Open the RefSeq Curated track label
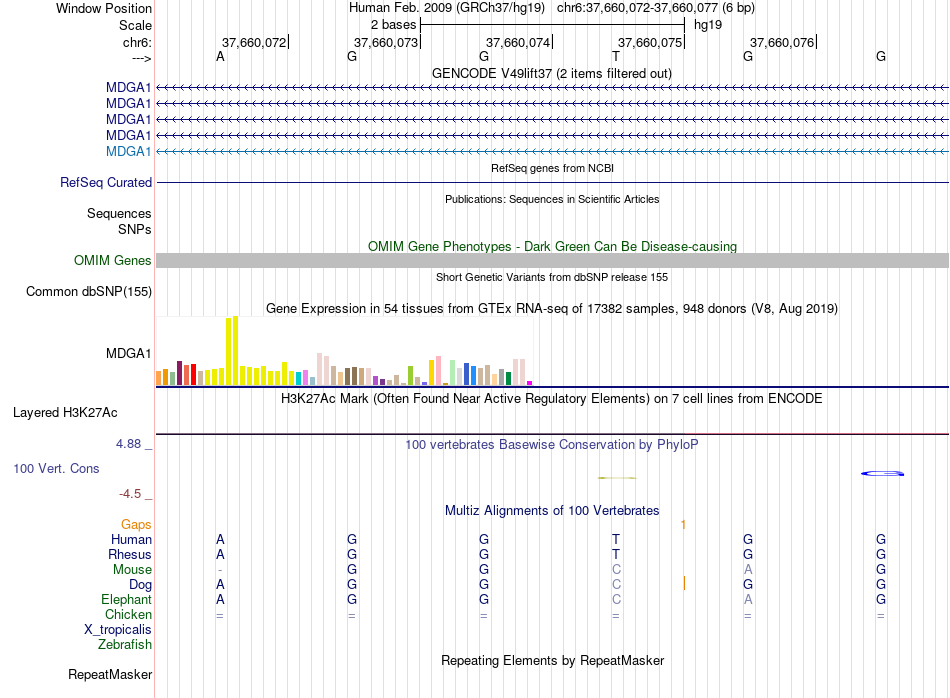Image resolution: width=950 pixels, height=698 pixels. point(105,182)
